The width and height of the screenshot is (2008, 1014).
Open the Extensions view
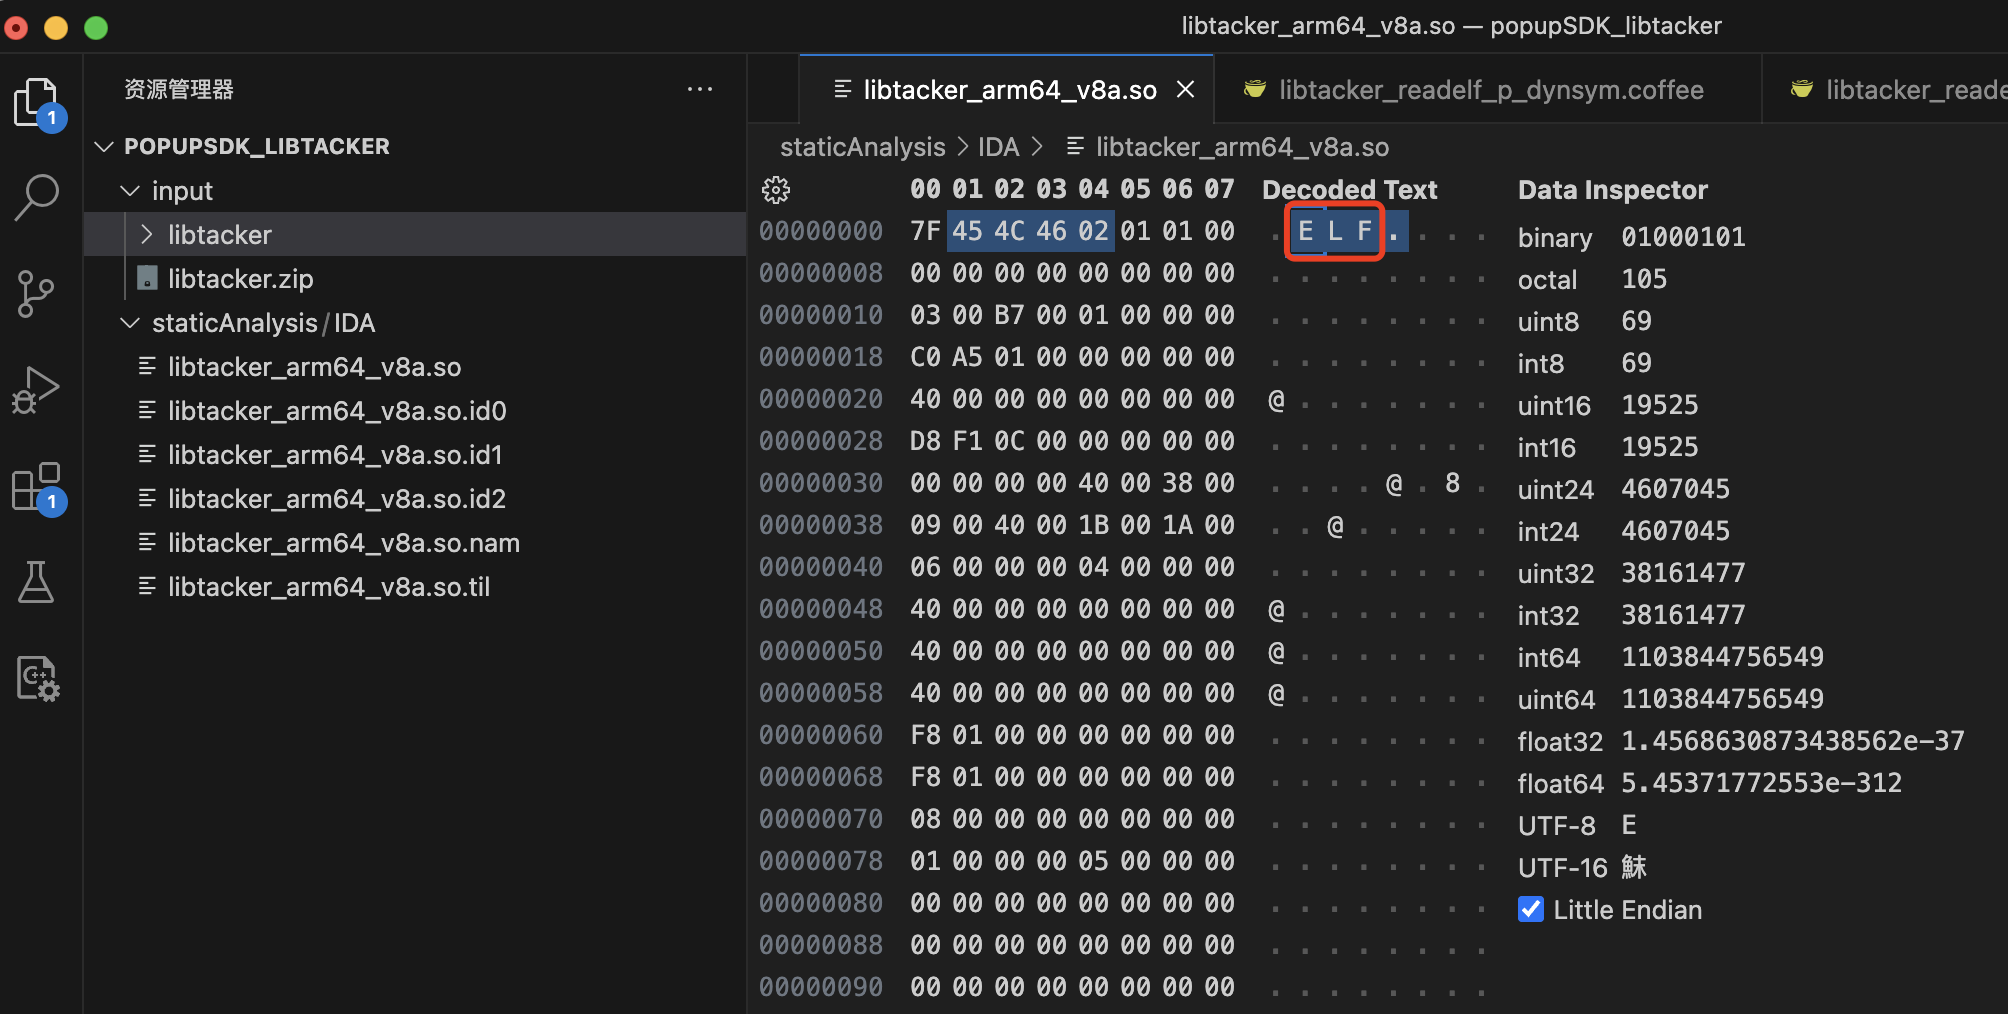[38, 487]
